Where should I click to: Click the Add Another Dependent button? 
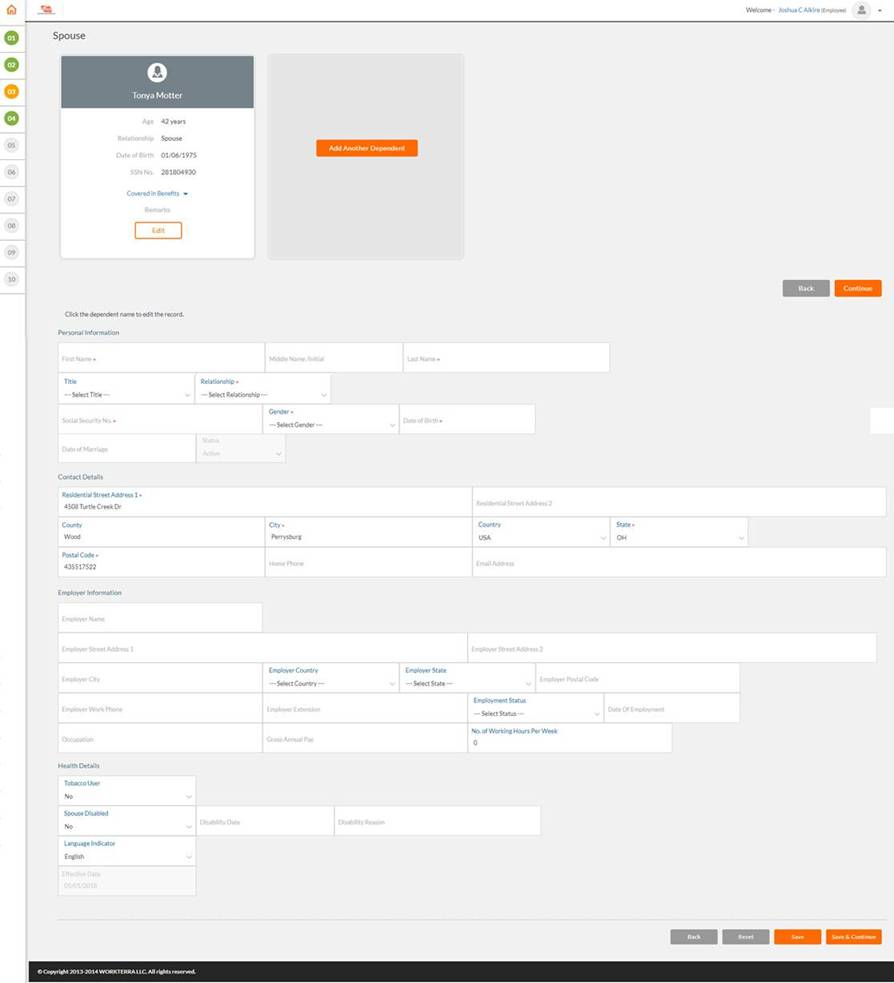[x=366, y=148]
